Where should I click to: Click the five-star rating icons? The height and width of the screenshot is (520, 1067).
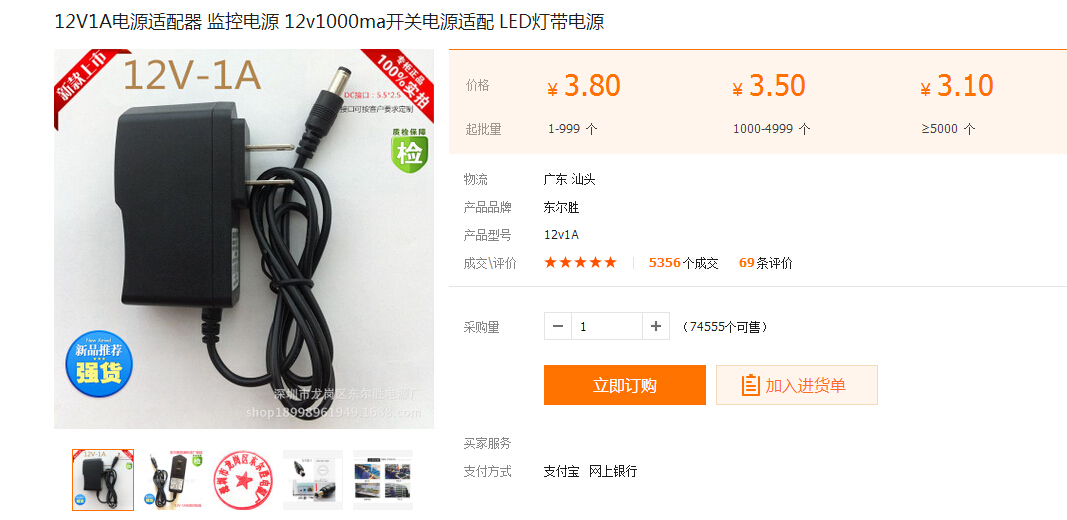tap(580, 263)
